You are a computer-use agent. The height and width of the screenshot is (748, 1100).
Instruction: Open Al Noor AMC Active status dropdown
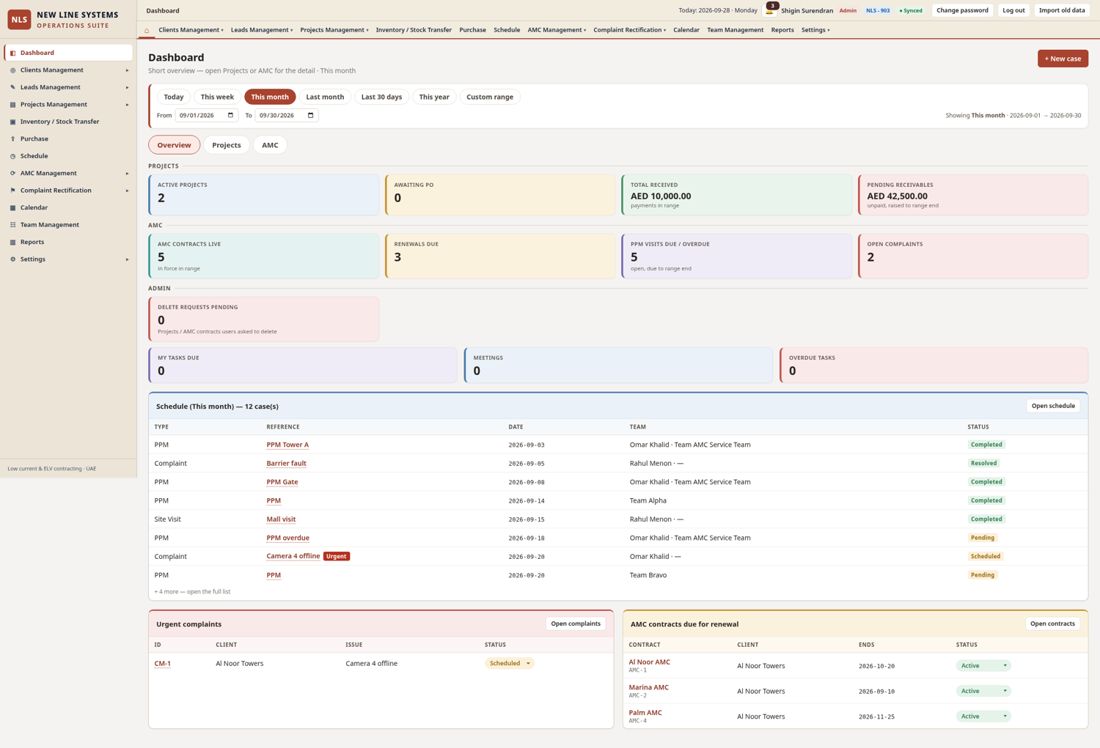coord(983,665)
